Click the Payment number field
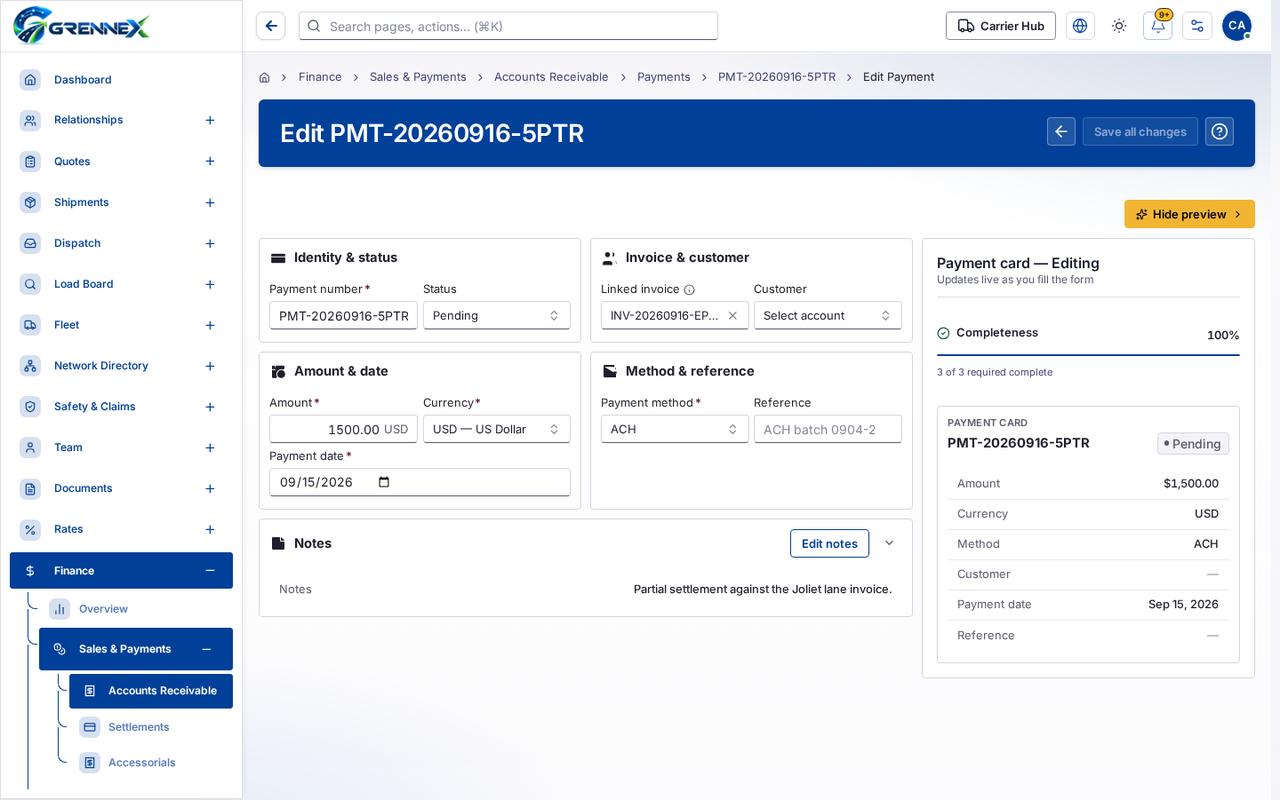This screenshot has width=1280, height=800. 343,316
